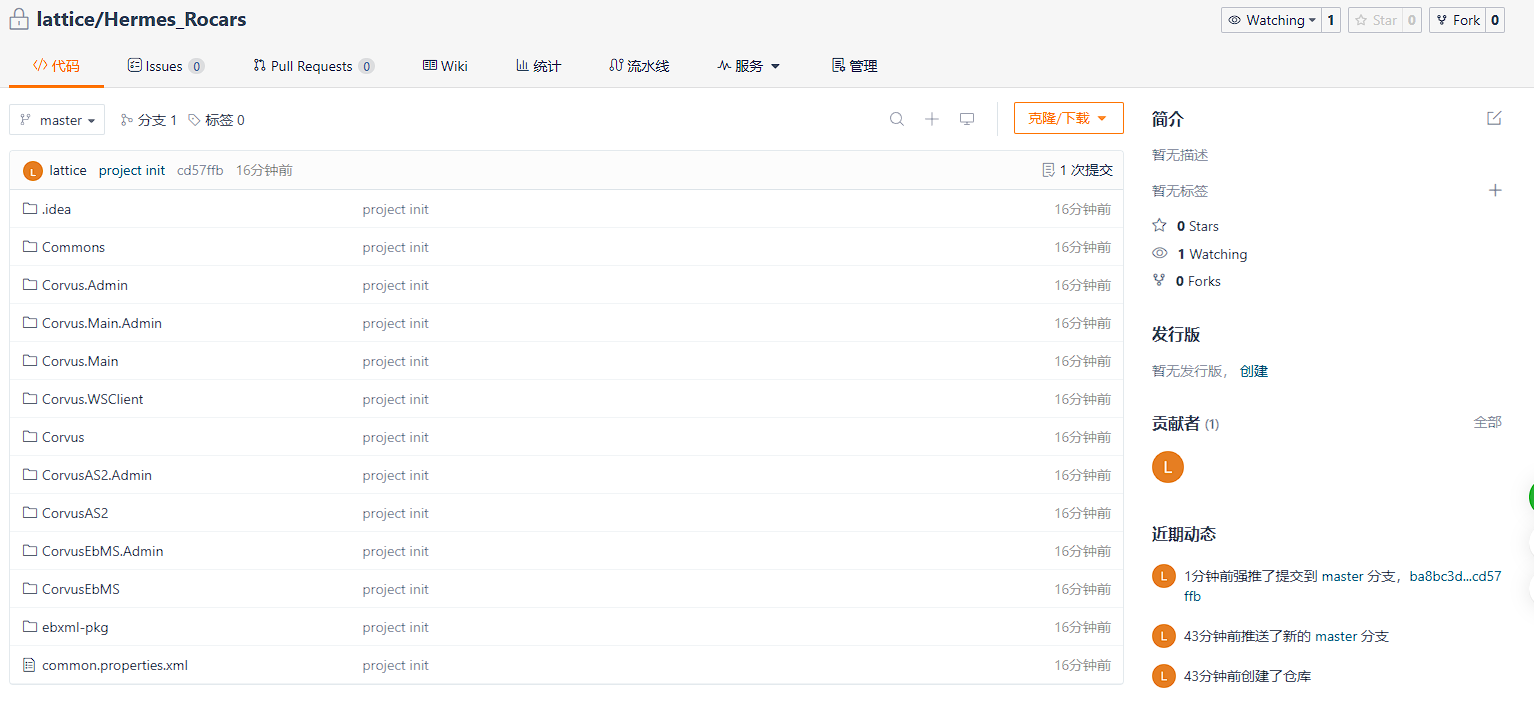Click the Commons folder icon
Viewport: 1534px width, 704px height.
pyautogui.click(x=29, y=247)
